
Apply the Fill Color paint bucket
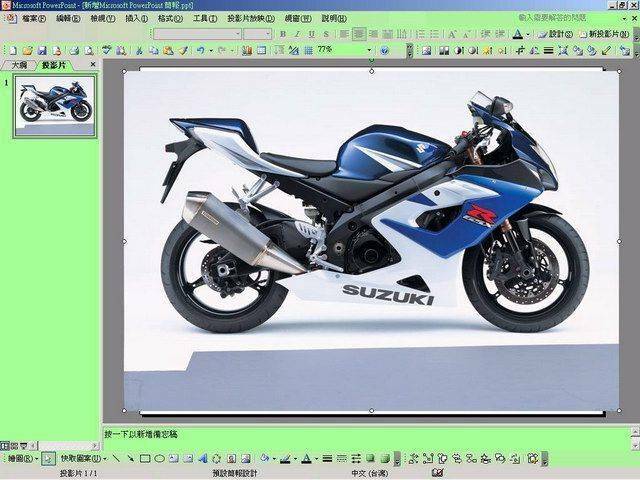(265, 459)
